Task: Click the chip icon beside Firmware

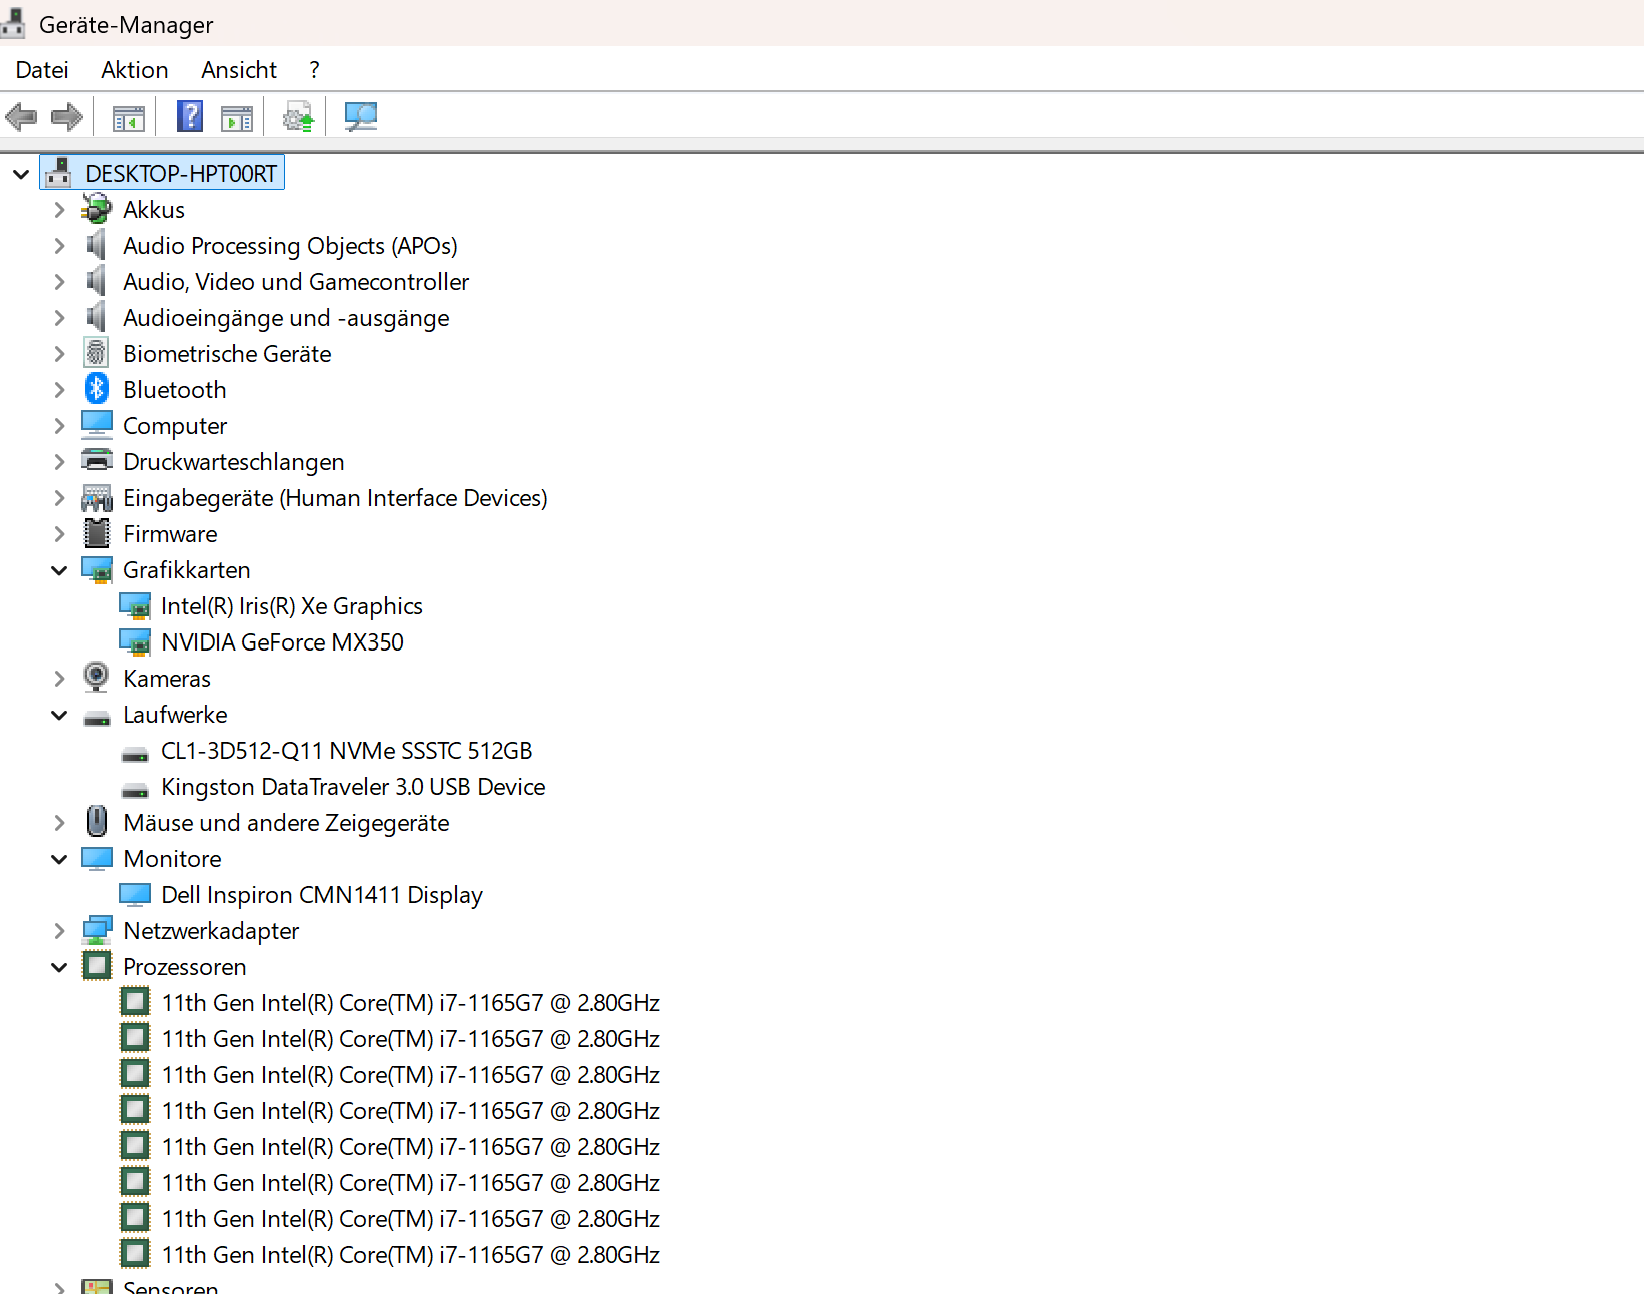Action: [97, 533]
